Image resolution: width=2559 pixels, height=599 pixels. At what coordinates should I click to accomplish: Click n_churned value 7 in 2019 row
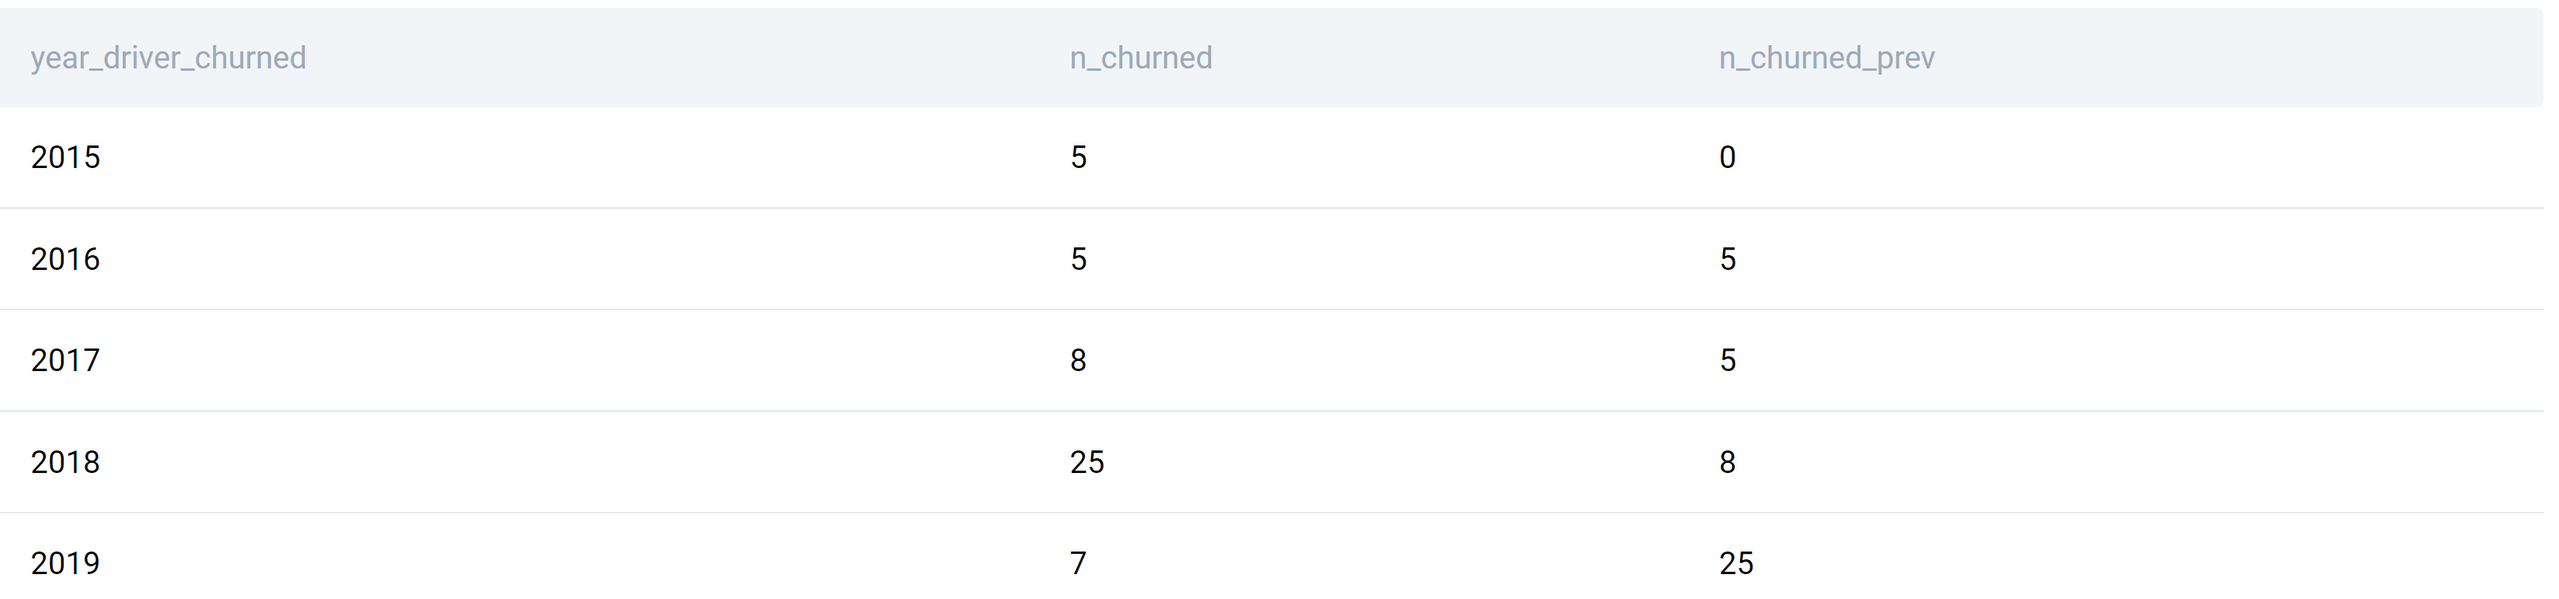tap(1078, 563)
